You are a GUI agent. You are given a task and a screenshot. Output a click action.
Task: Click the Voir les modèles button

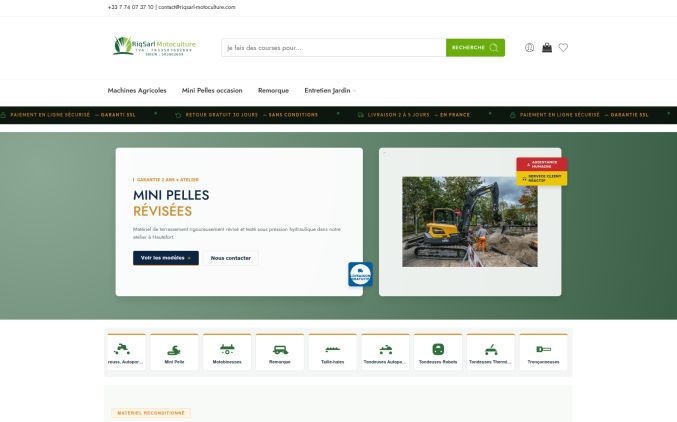[166, 258]
